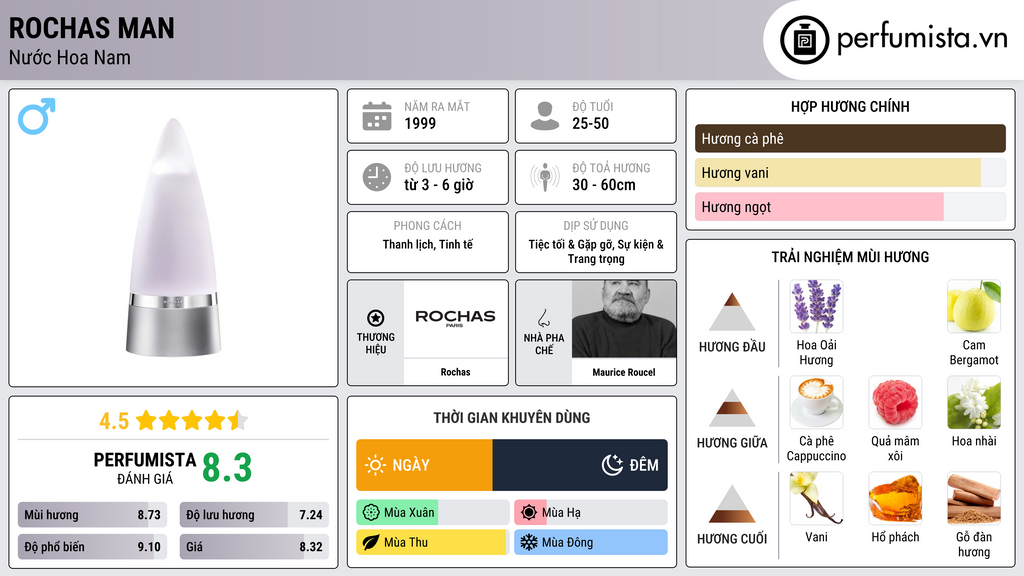Click the Cà phê Cappuccino cup image
1024x576 pixels.
tap(816, 402)
